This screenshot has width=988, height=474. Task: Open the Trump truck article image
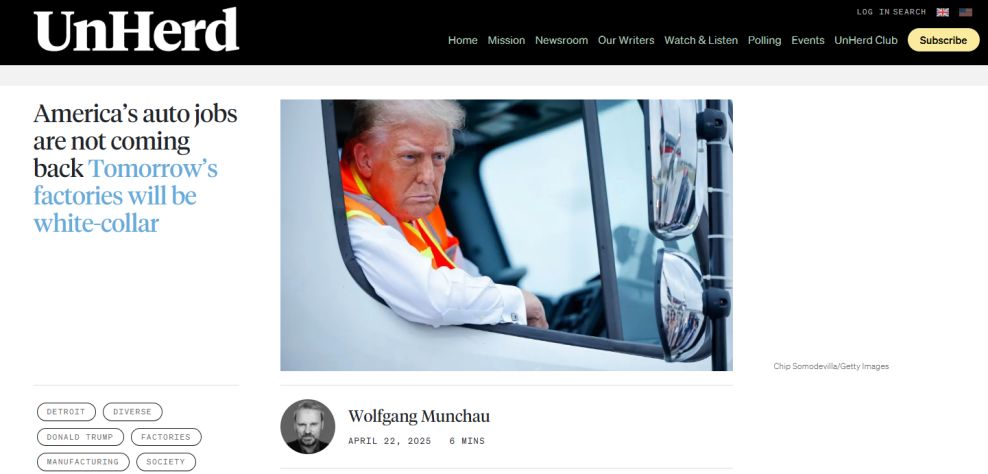pyautogui.click(x=507, y=235)
